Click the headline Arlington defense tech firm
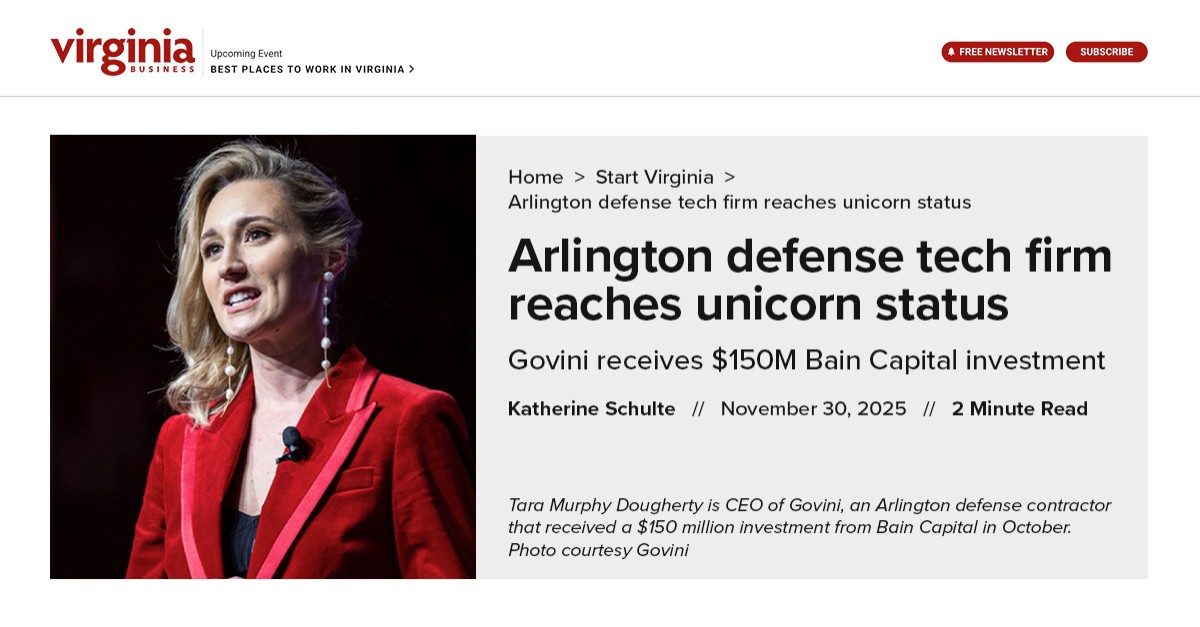This screenshot has width=1200, height=627. tap(810, 280)
